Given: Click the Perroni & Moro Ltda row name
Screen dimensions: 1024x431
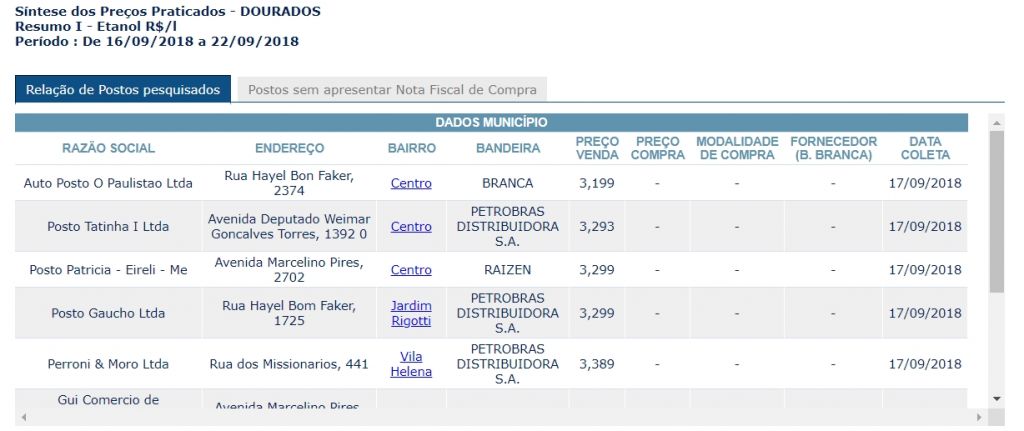Looking at the screenshot, I should pos(108,364).
